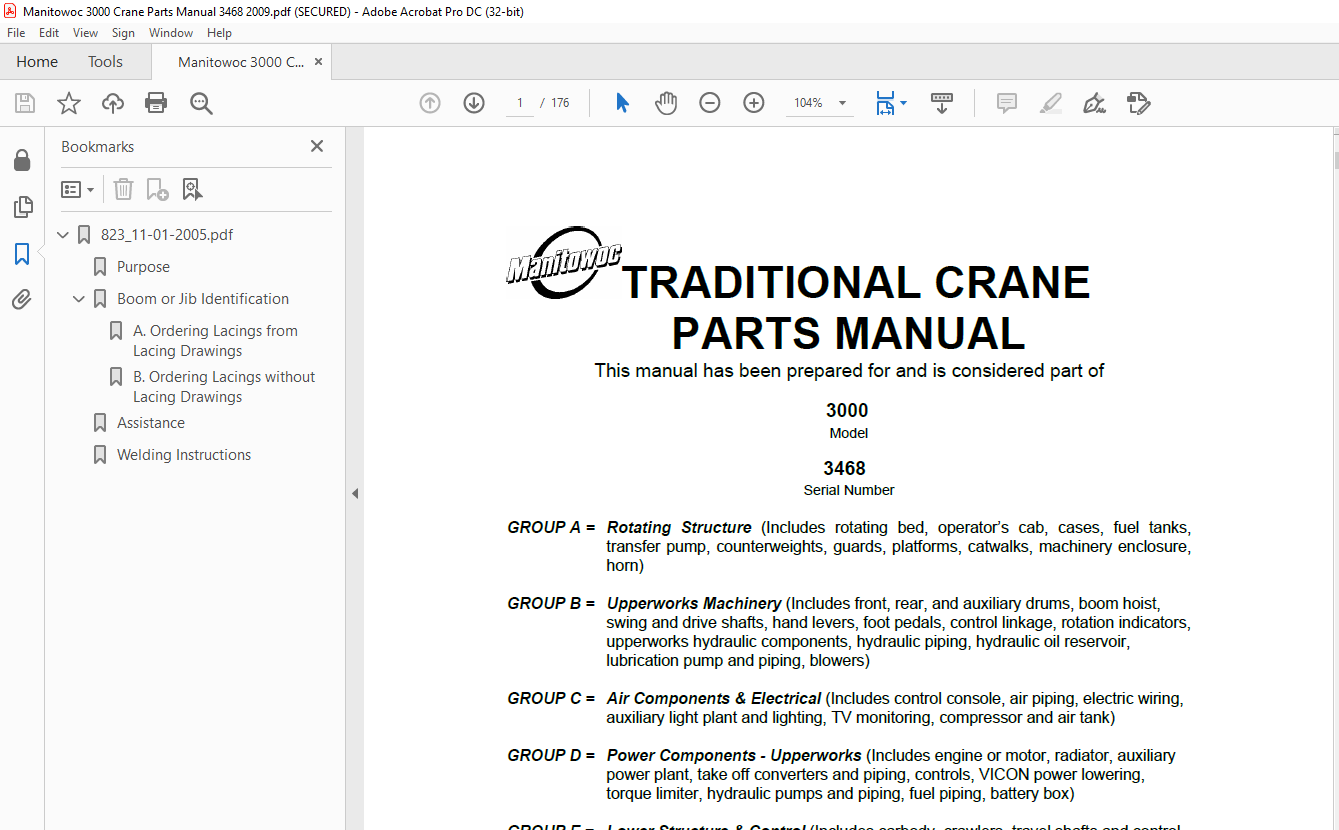Screen dimensions: 1339x830
Task: Switch to the Tools tab
Action: click(x=105, y=62)
